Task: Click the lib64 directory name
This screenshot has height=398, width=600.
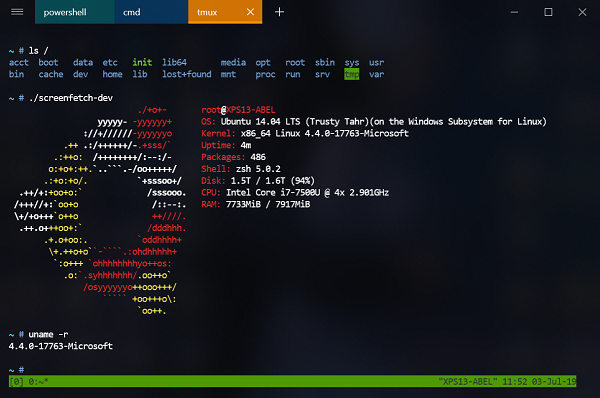Action: point(174,62)
